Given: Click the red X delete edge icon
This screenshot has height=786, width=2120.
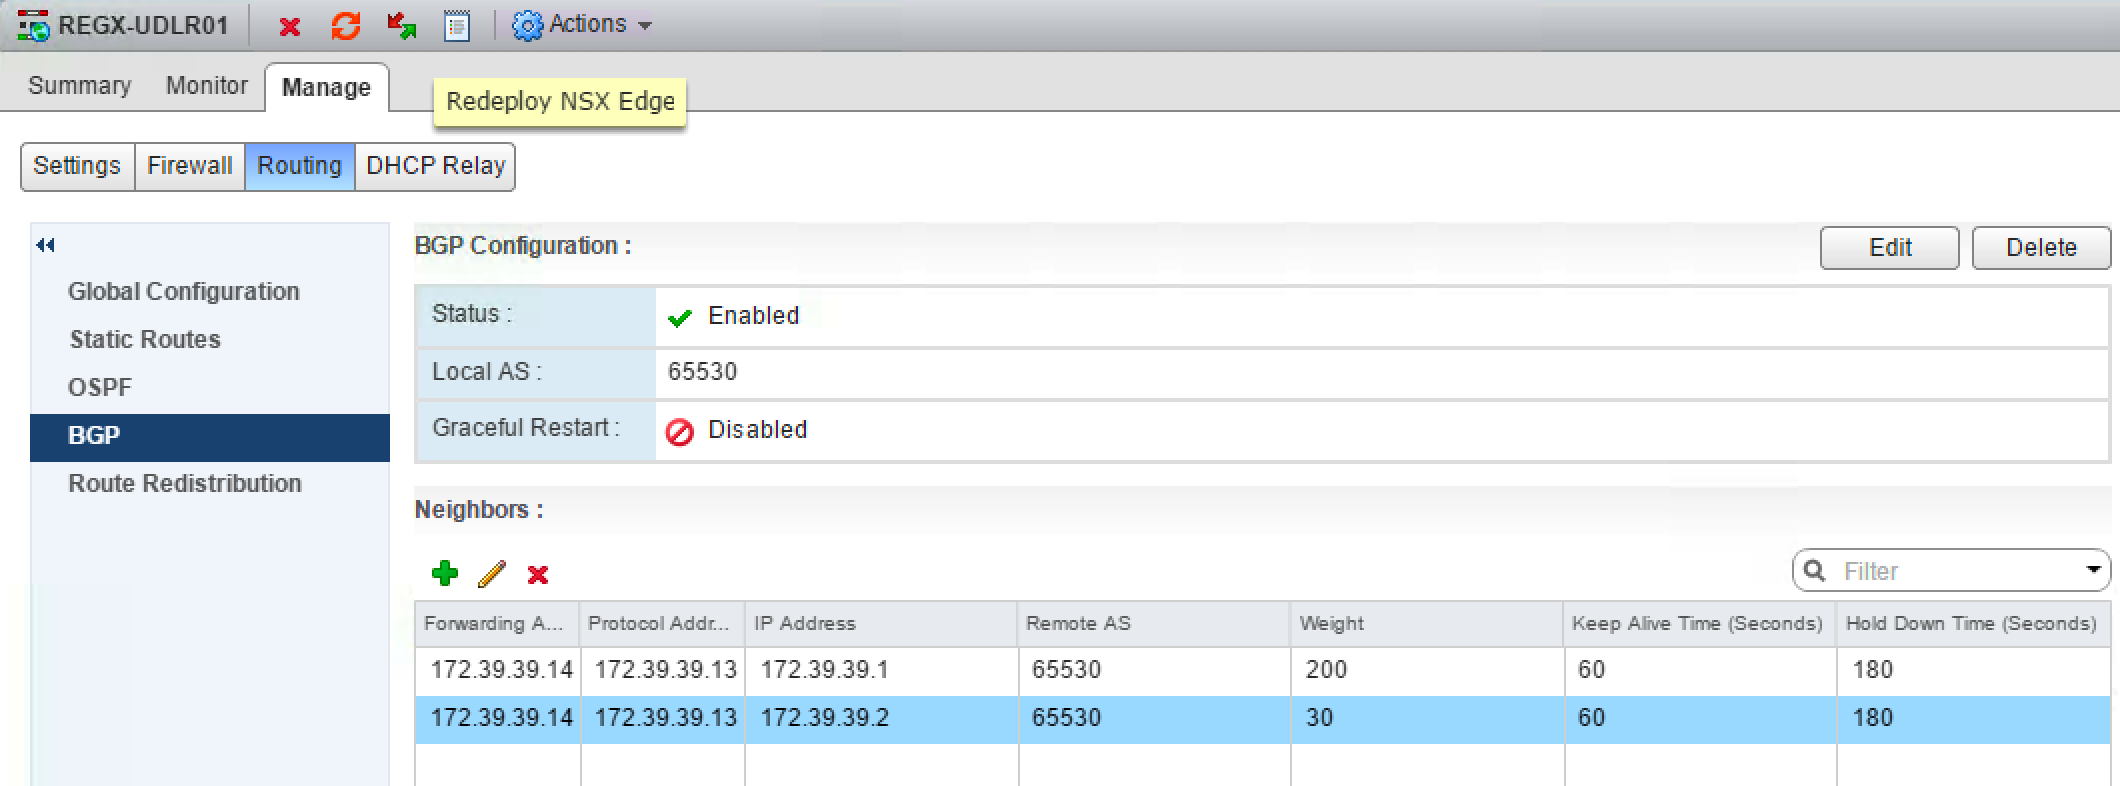Looking at the screenshot, I should 290,26.
